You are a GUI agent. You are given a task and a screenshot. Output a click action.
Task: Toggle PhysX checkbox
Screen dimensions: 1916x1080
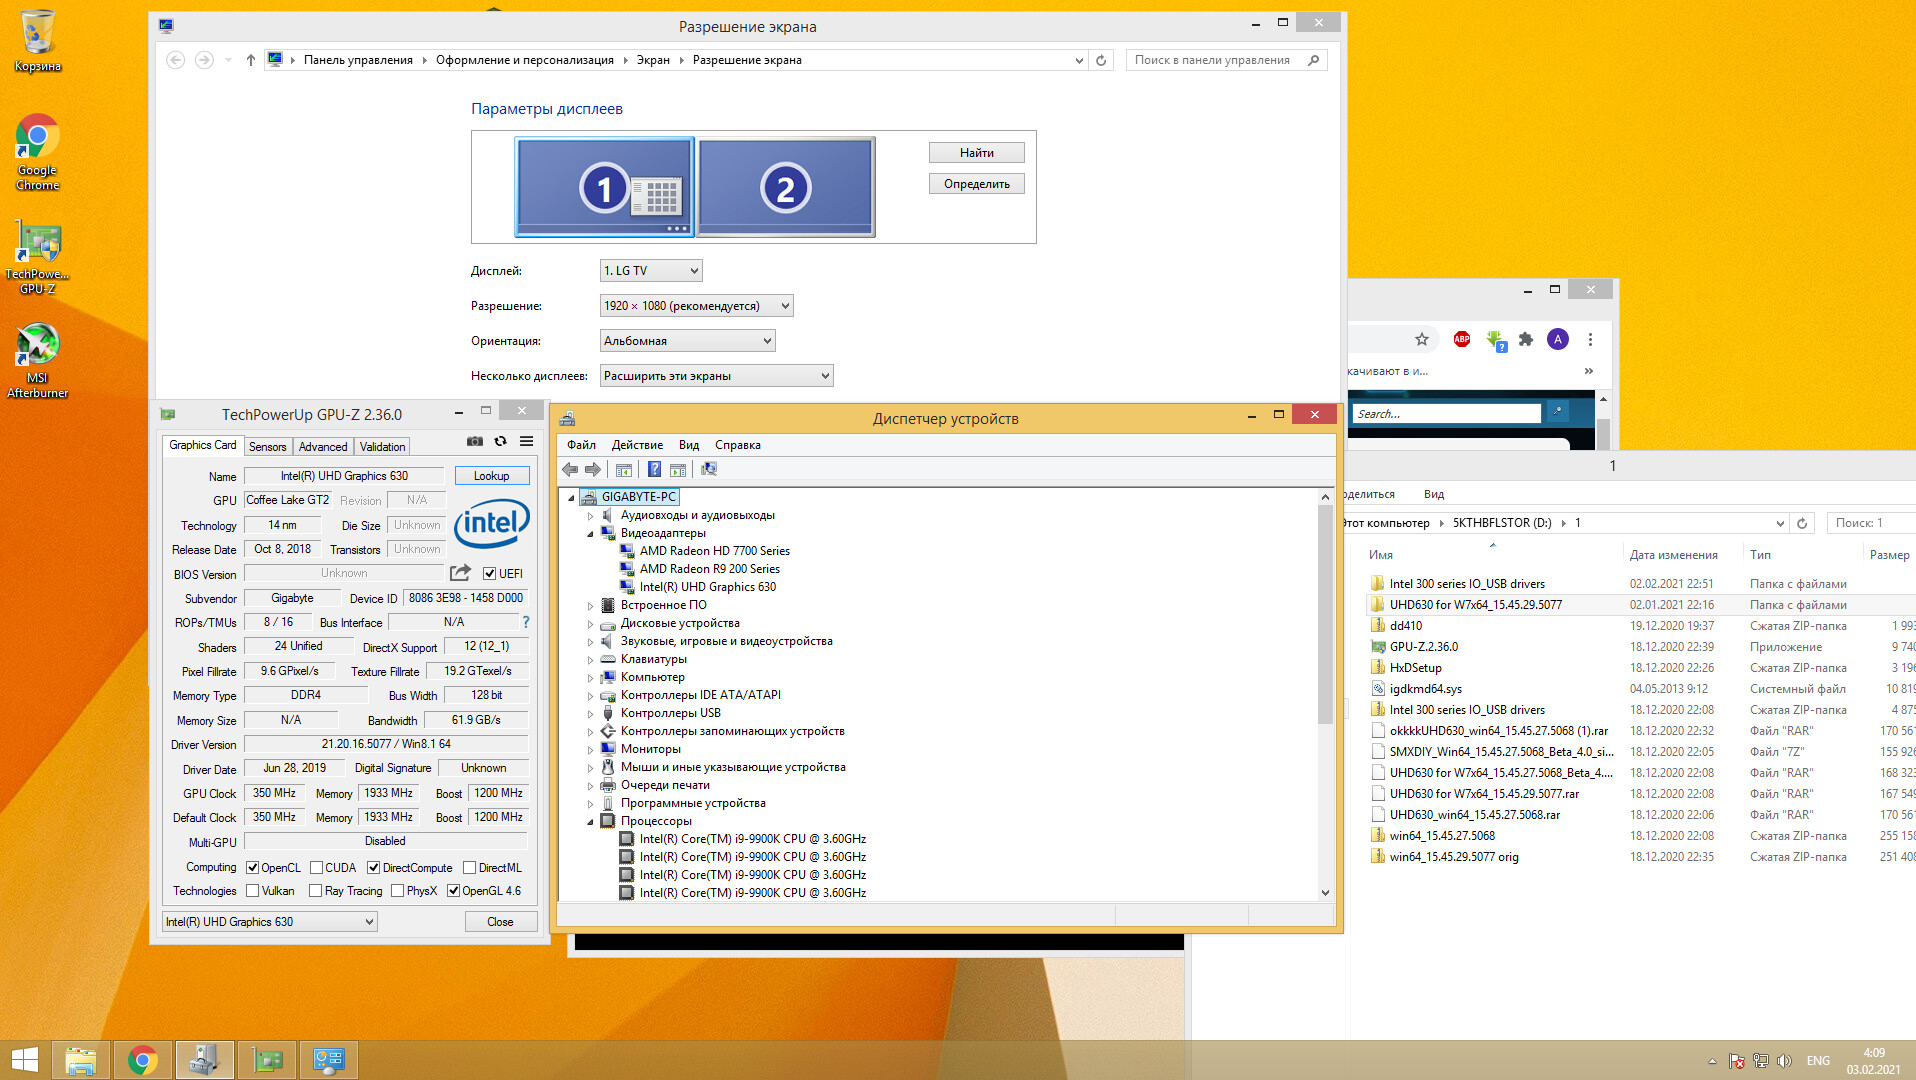pos(397,891)
